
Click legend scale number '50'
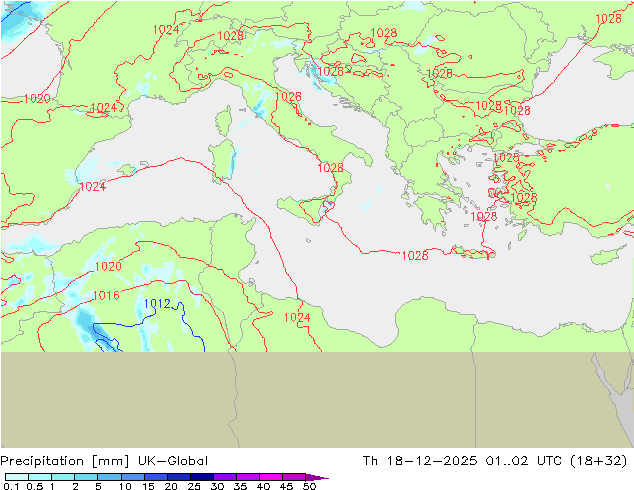(309, 486)
